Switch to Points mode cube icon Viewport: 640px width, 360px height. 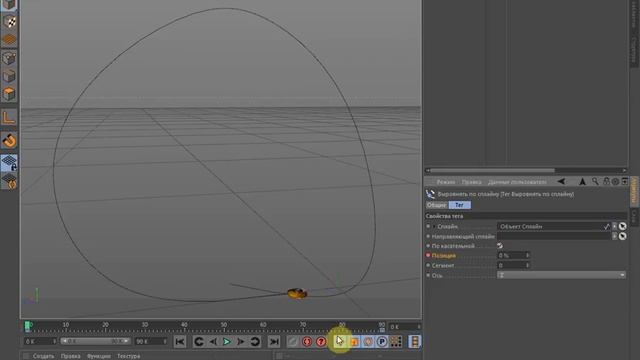point(9,58)
